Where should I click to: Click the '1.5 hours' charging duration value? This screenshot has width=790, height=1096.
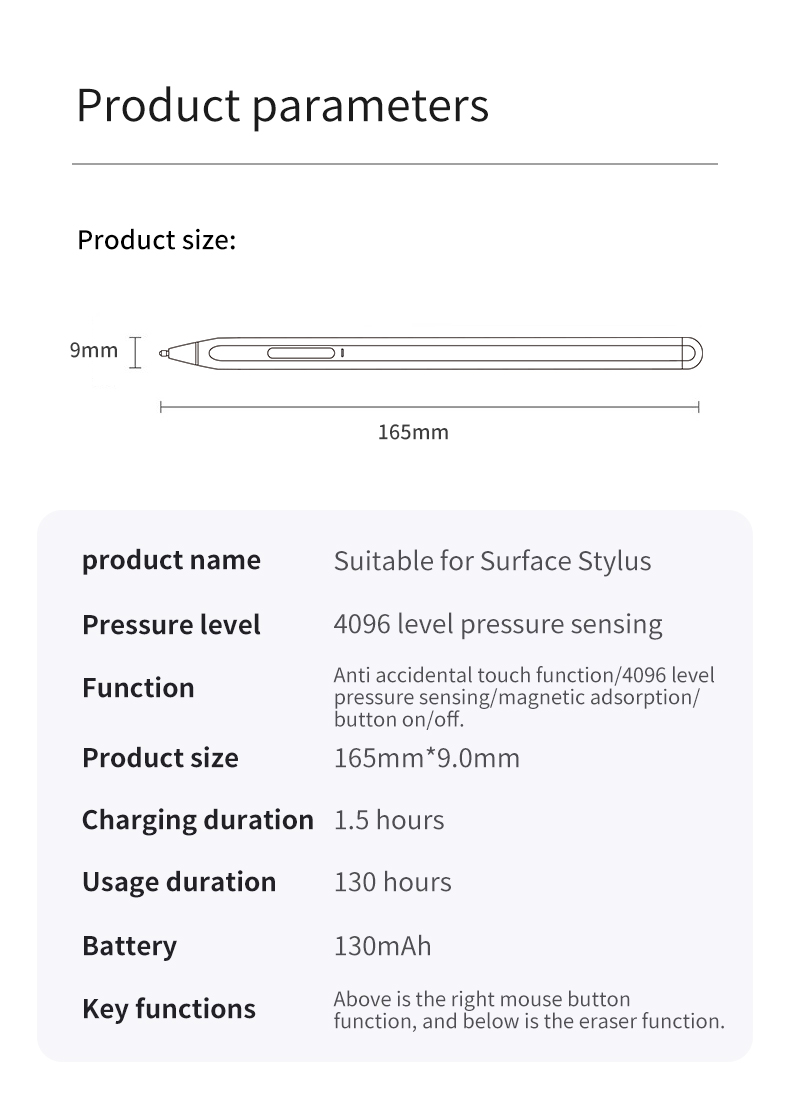(389, 820)
